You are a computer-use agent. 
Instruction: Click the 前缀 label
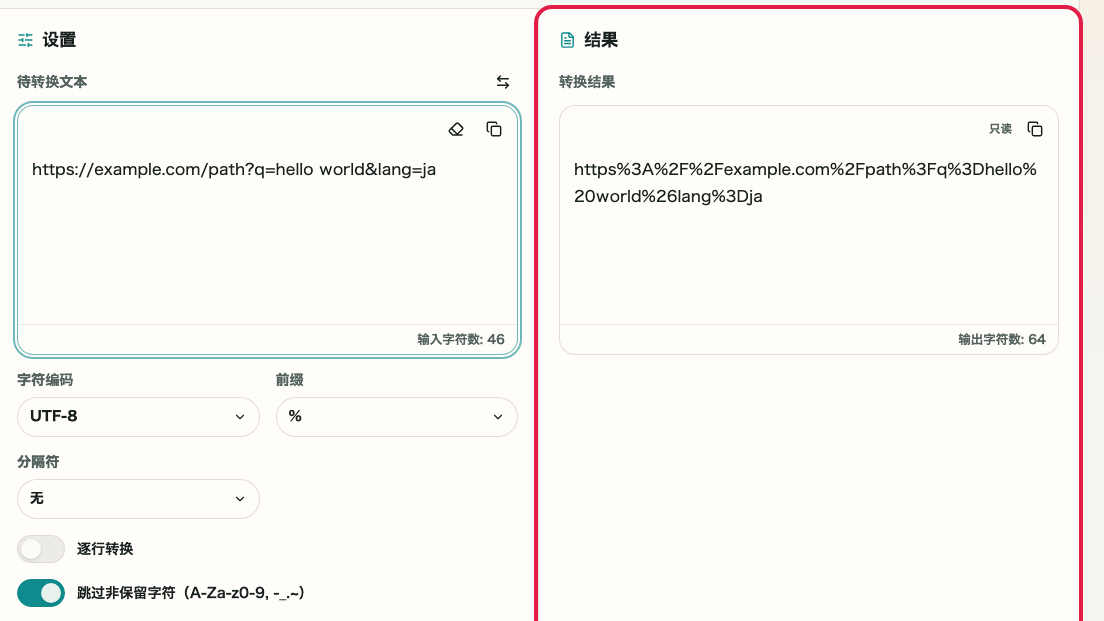click(x=289, y=380)
